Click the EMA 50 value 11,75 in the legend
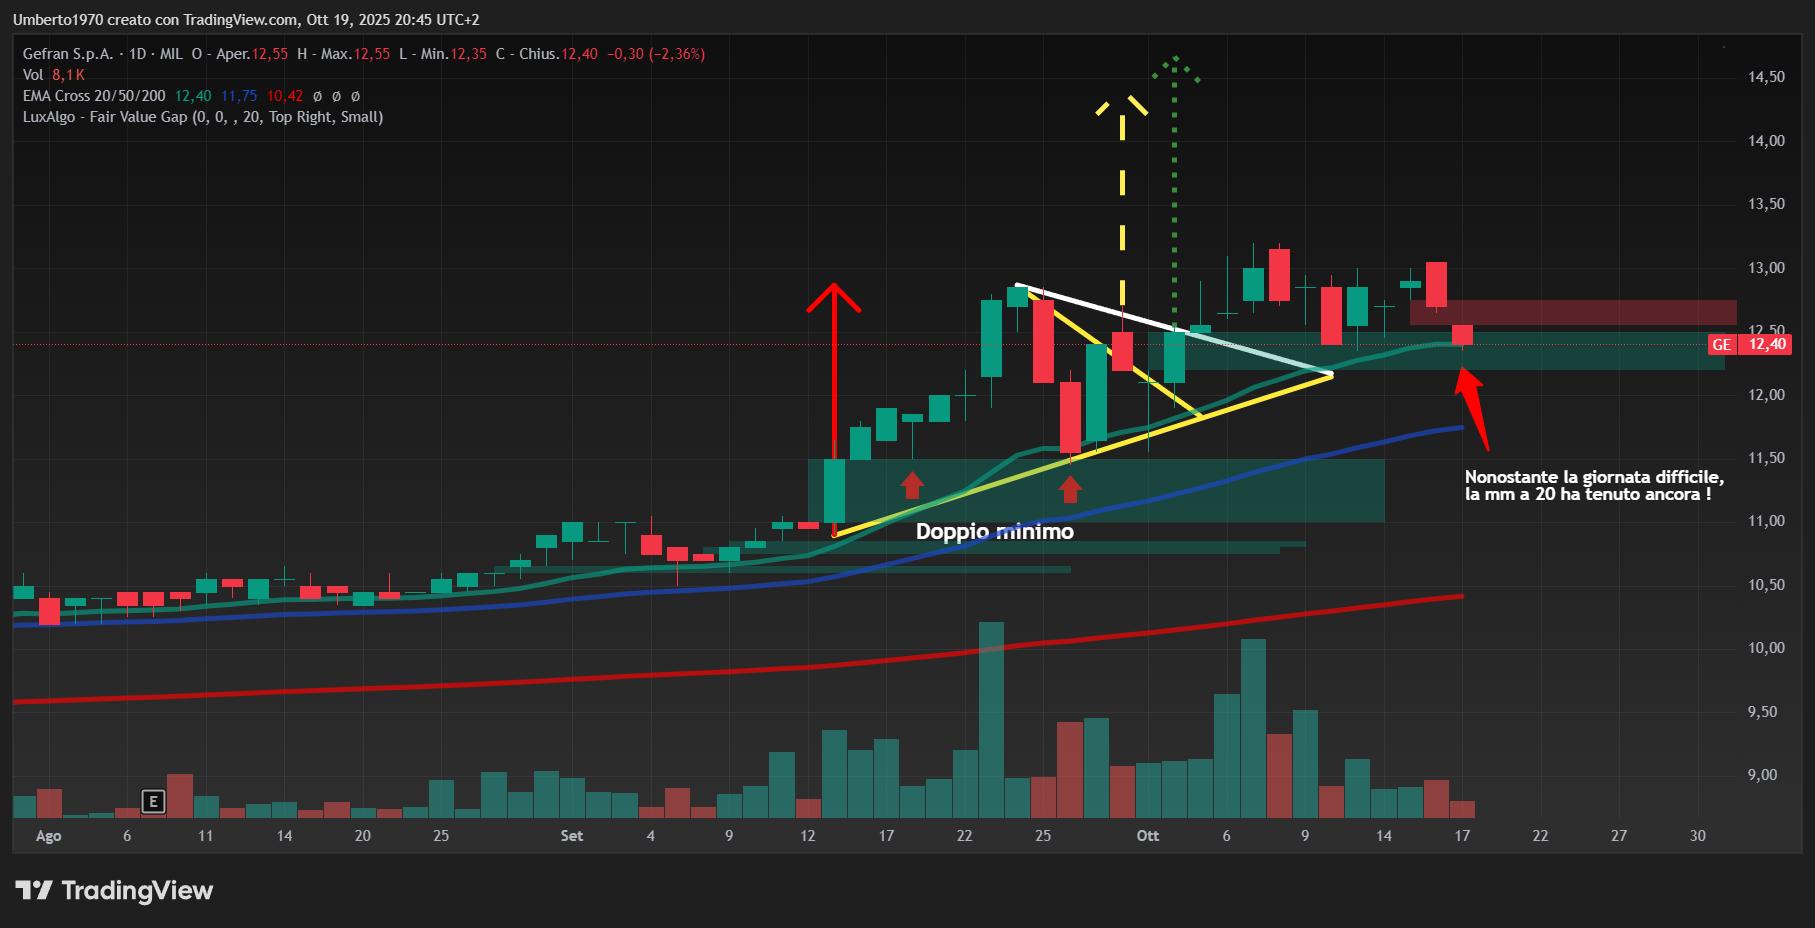 point(239,96)
